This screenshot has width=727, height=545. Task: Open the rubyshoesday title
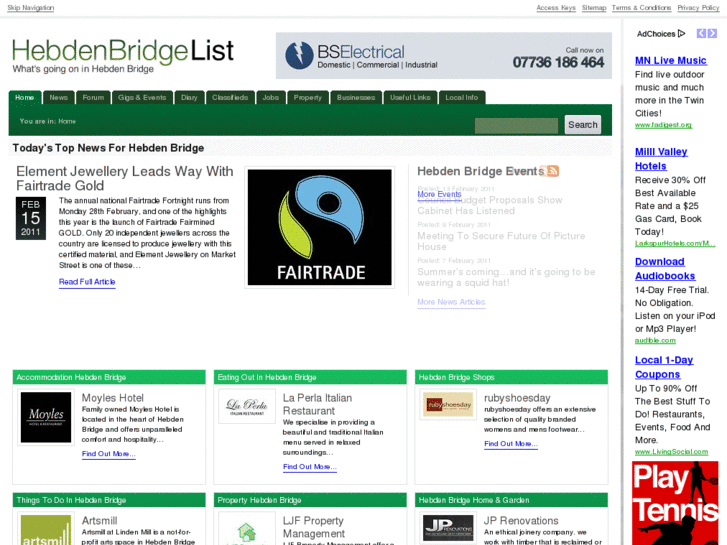point(517,398)
